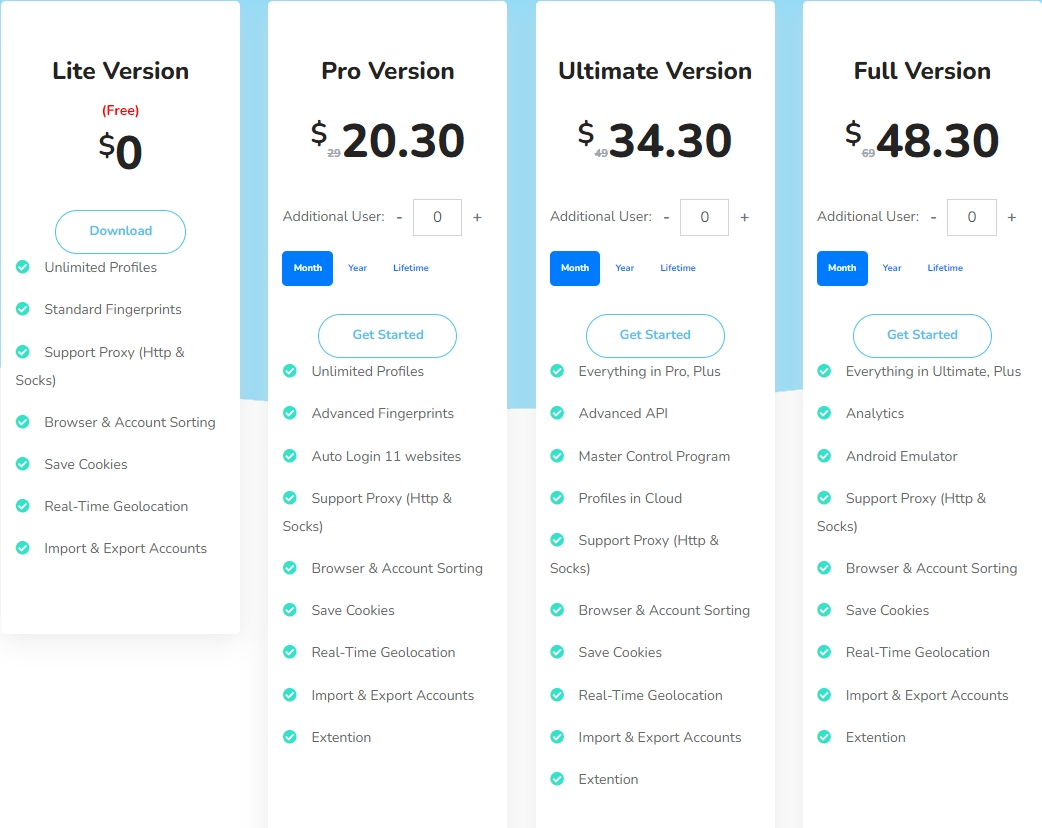Click Get Started under Ultimate Version
The width and height of the screenshot is (1042, 828).
coord(655,335)
